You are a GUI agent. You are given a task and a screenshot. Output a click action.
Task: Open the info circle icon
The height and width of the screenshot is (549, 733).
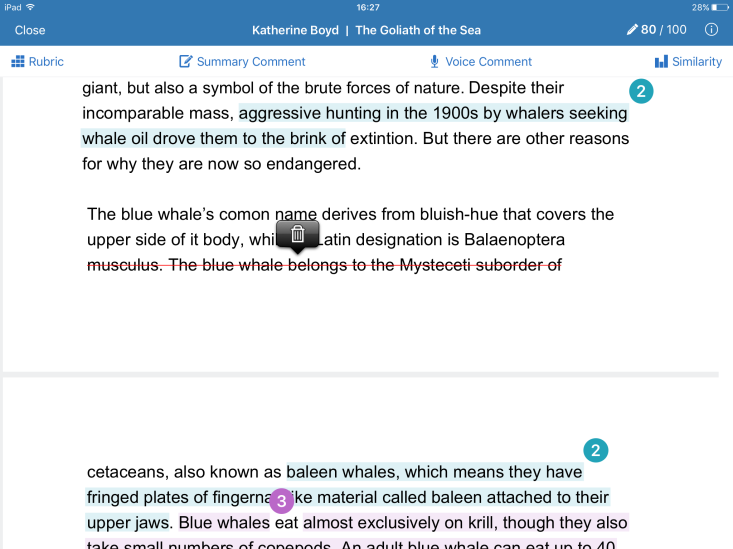711,30
